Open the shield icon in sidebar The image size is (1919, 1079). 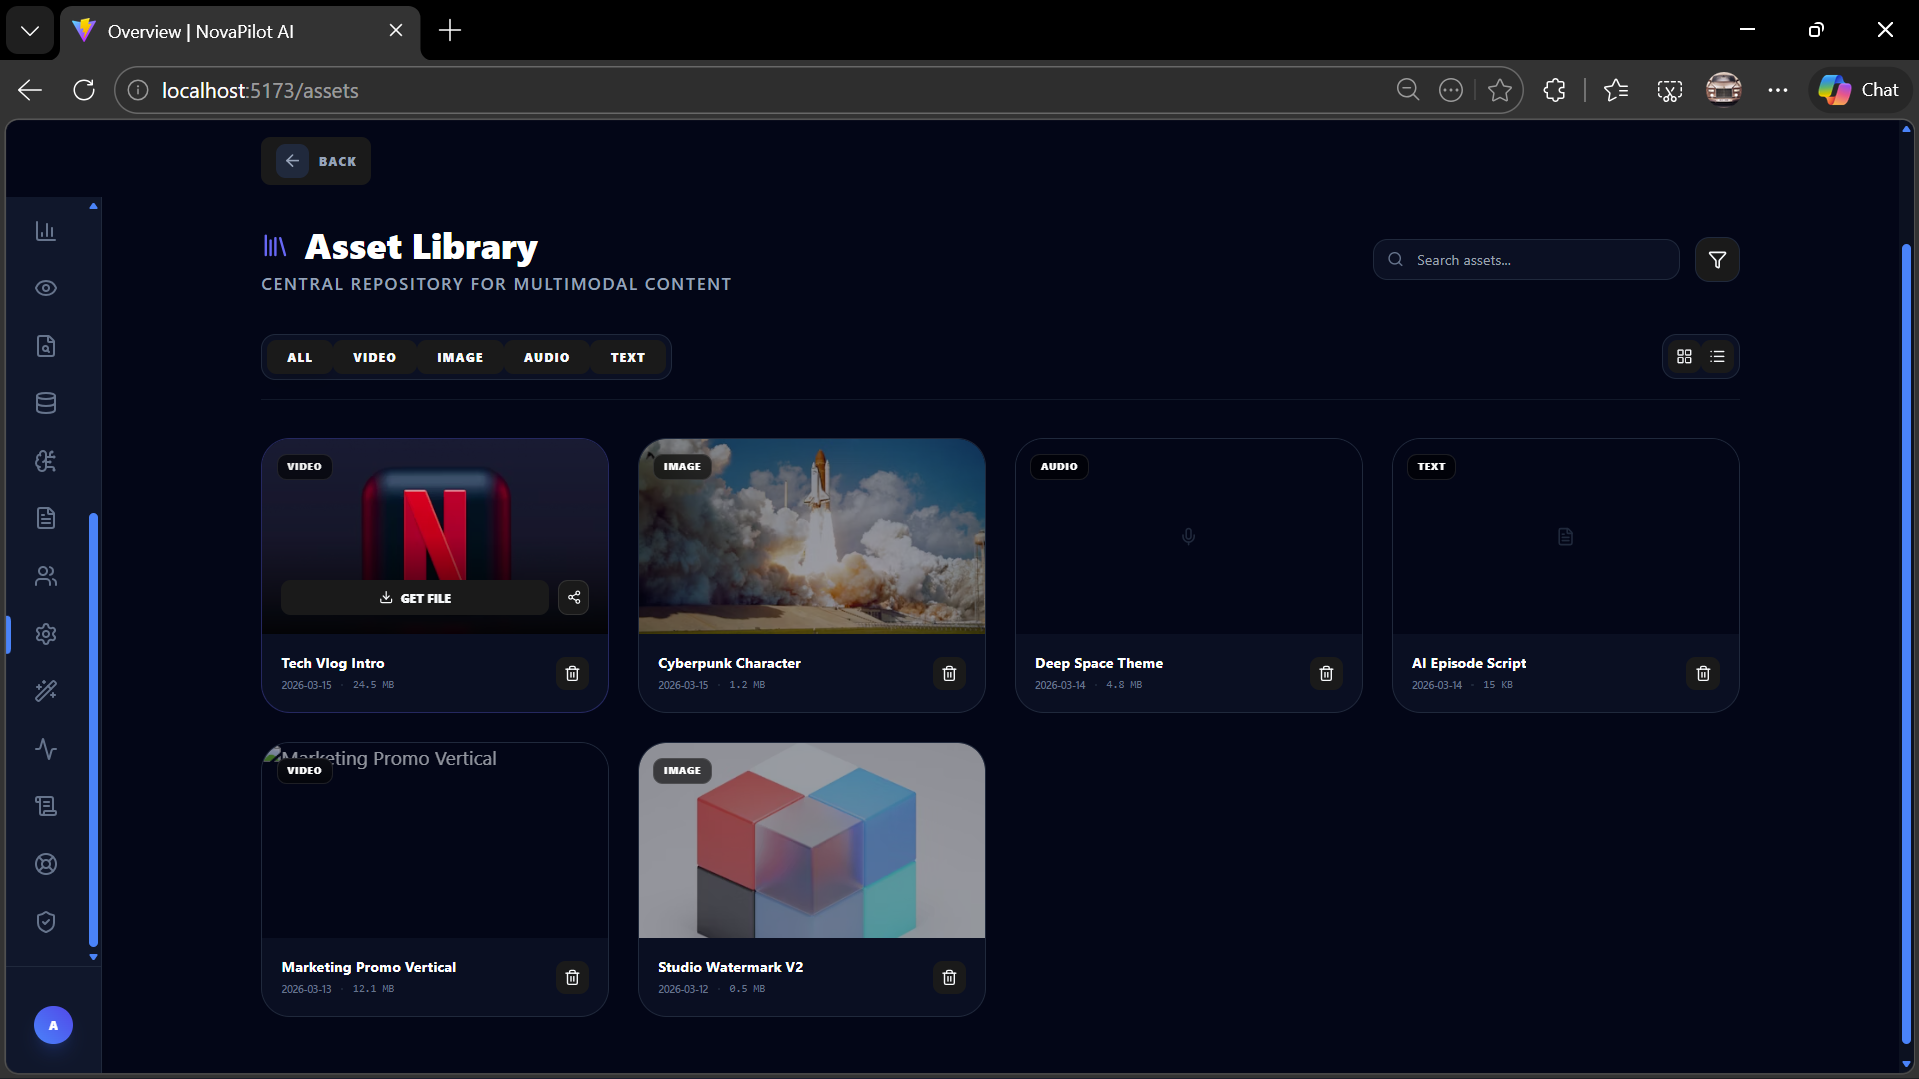46,922
